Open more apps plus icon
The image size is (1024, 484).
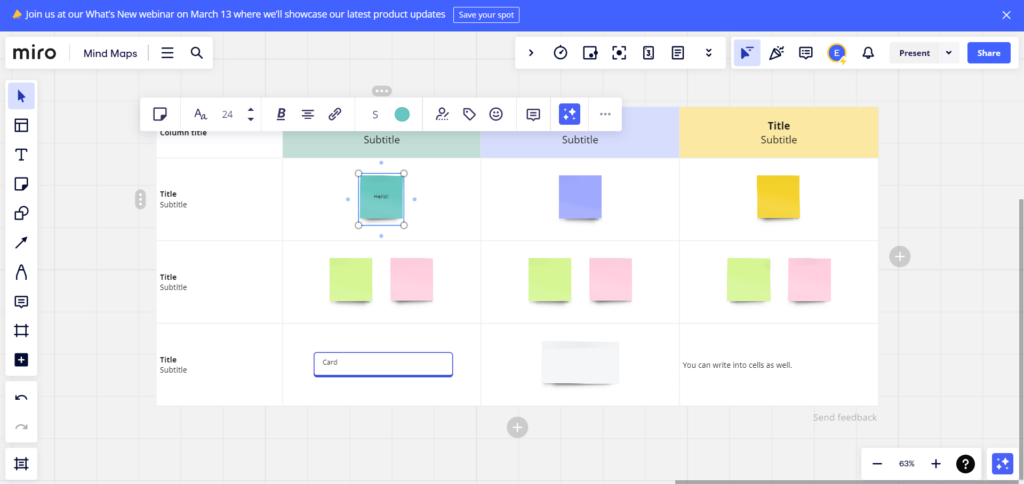21,360
